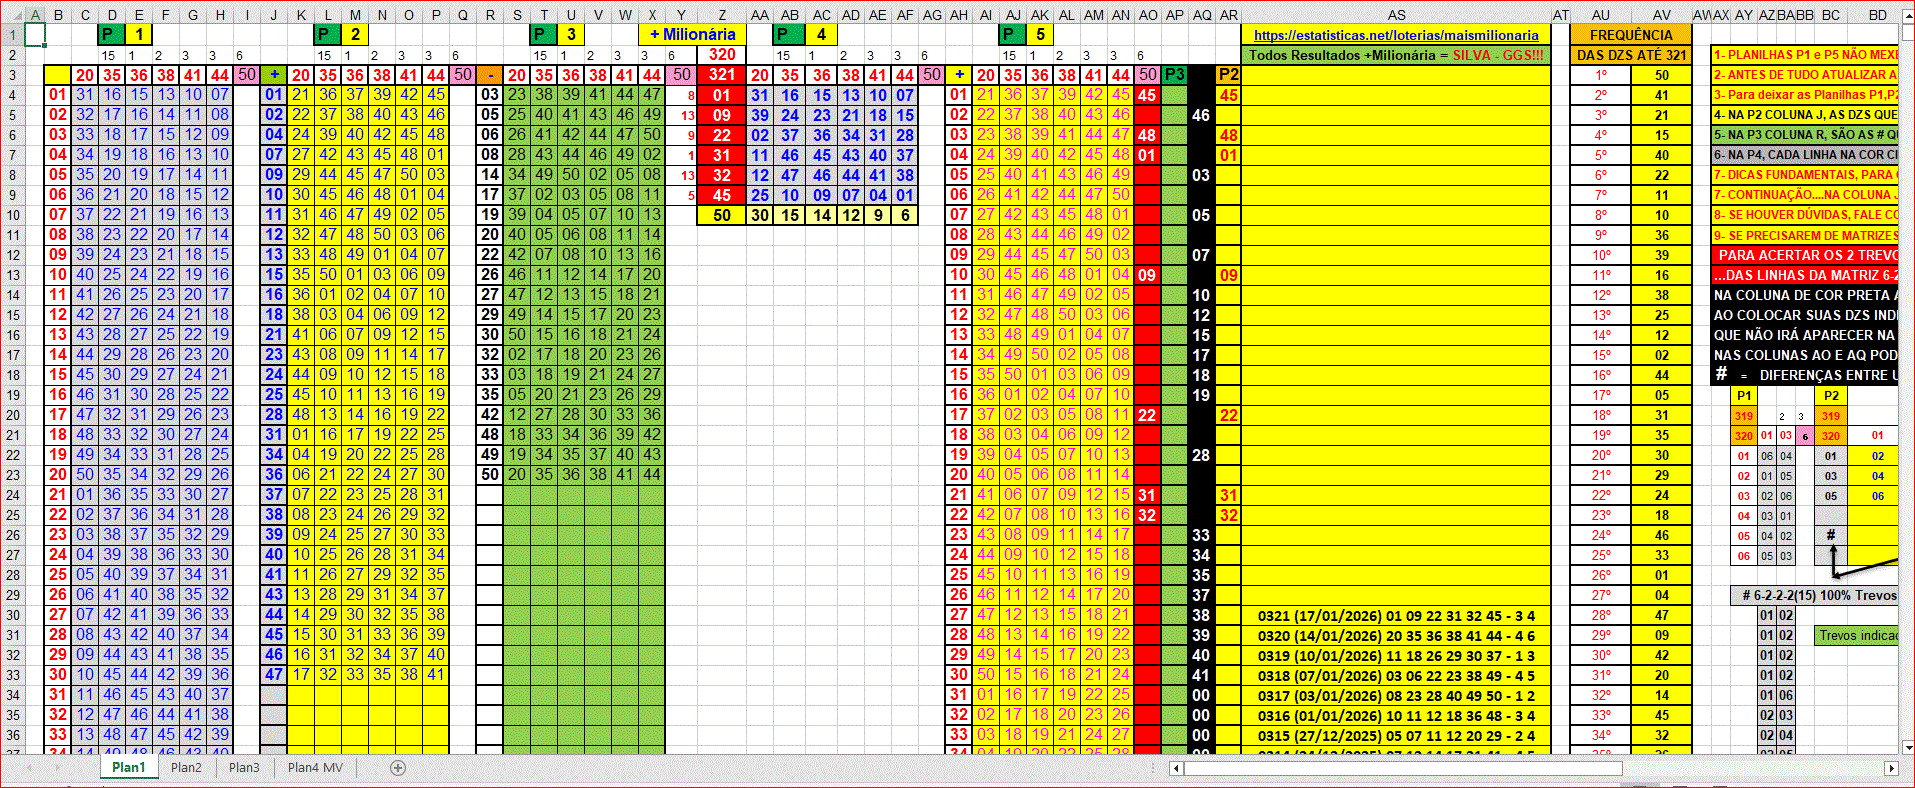Open the Plan3 sheet tab
This screenshot has height=788, width=1915.
[x=244, y=768]
